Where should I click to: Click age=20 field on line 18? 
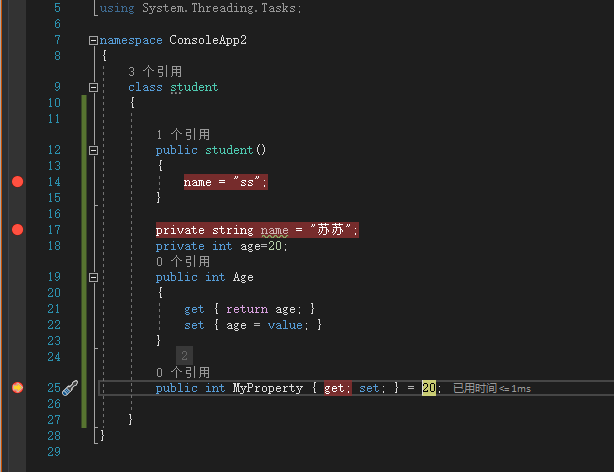264,246
